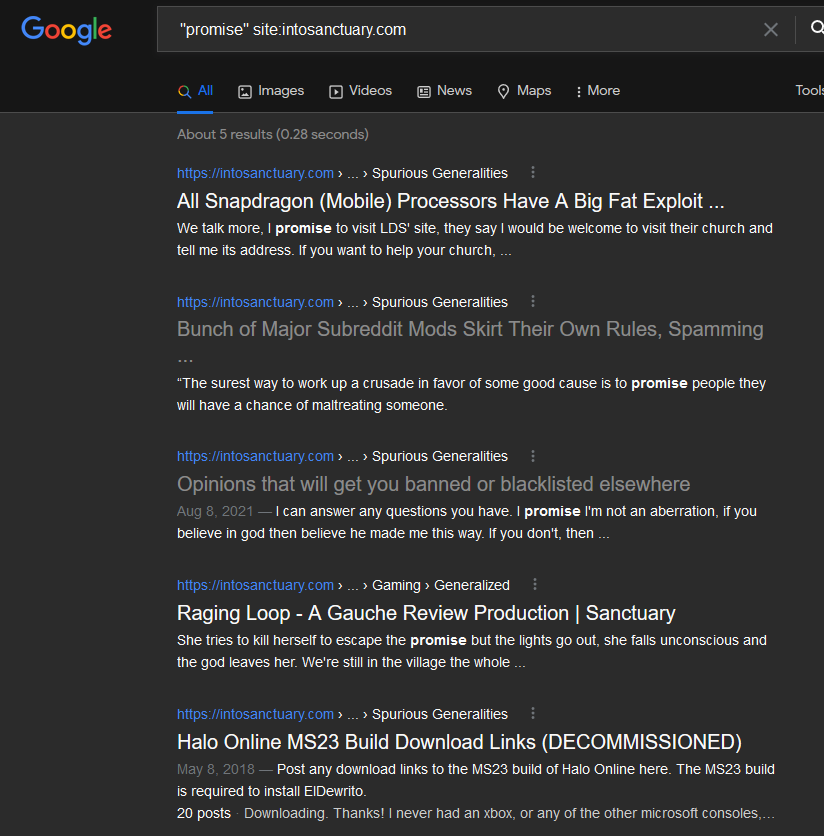Open three-dot menu for Subreddit Mods result
Image resolution: width=824 pixels, height=836 pixels.
point(533,301)
